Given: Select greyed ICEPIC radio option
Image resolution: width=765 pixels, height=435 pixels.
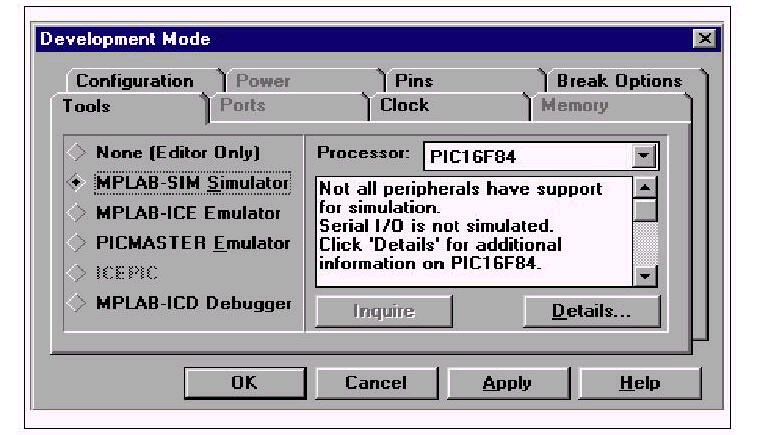Looking at the screenshot, I should pos(113,273).
